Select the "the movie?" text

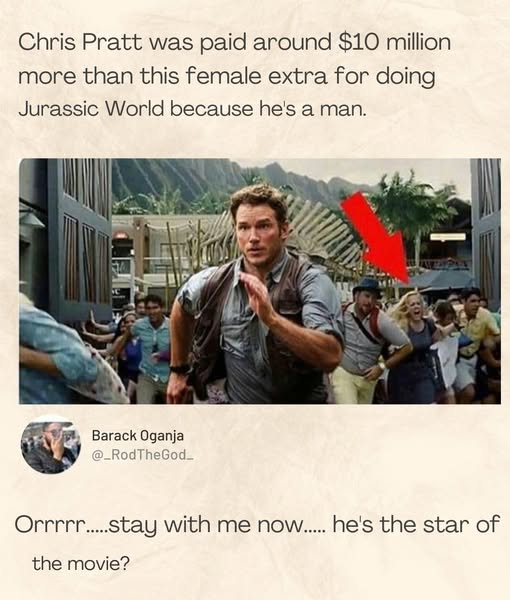point(81,563)
